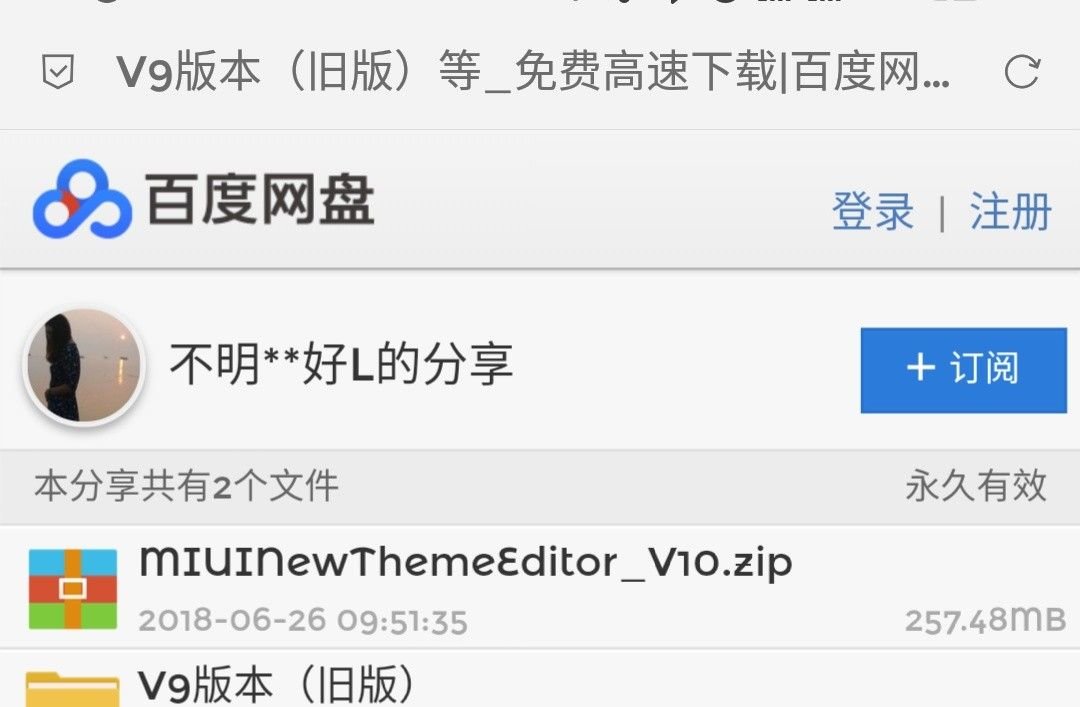The image size is (1080, 707).
Task: Open the 登录 login link
Action: pyautogui.click(x=873, y=211)
